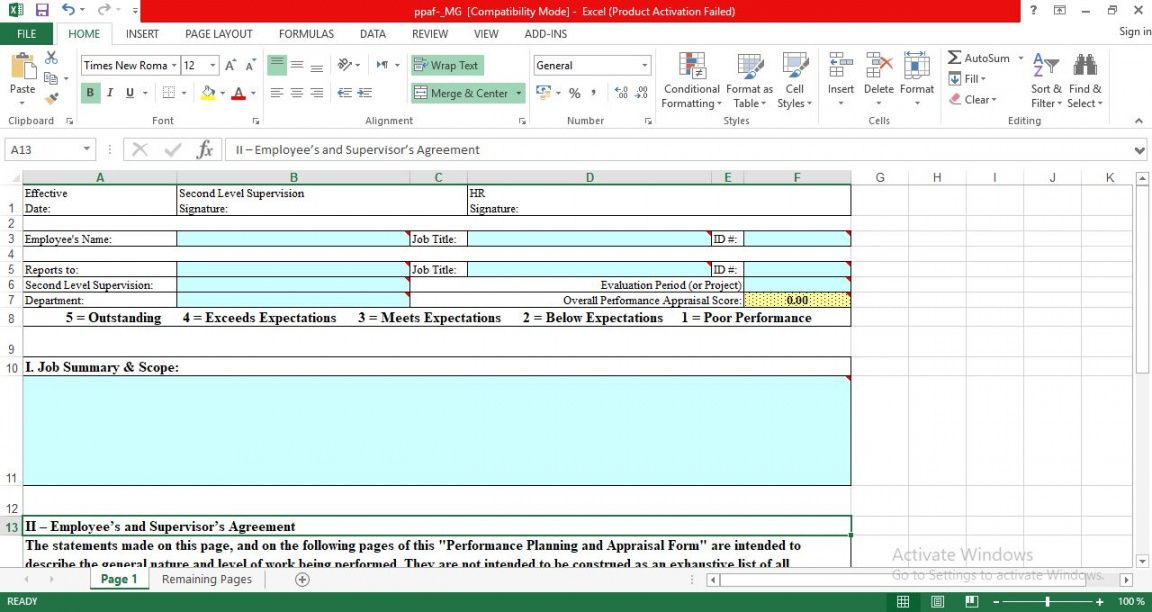Open the General number format dropdown

coord(644,65)
